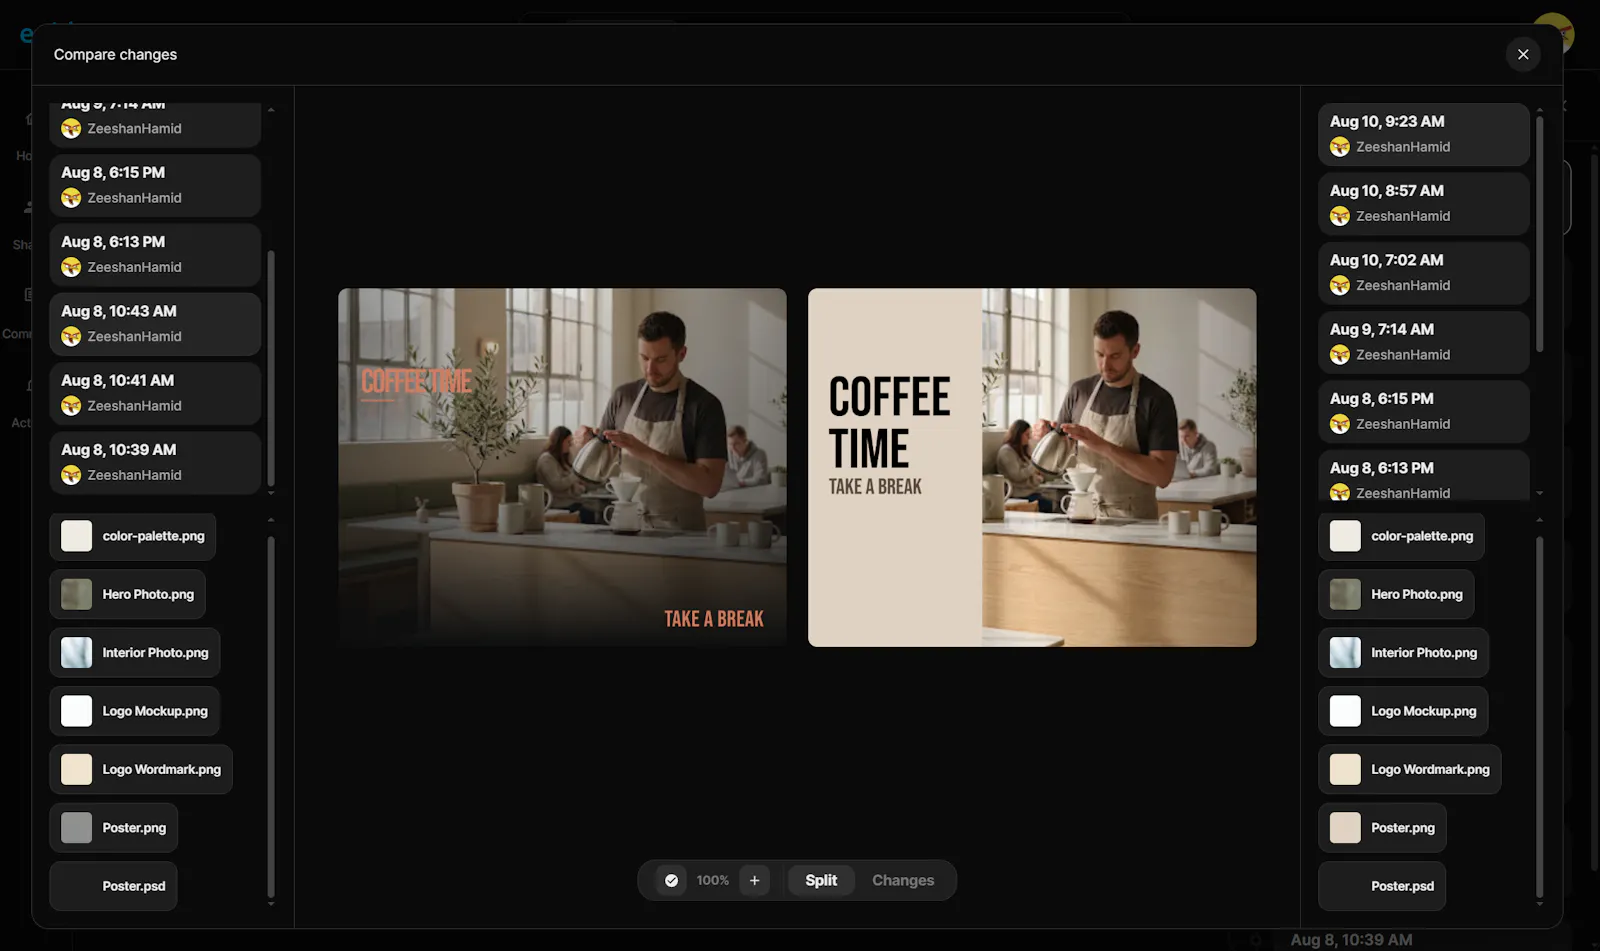Switch to the Changes view tab
Screen dimensions: 1600x951
[x=903, y=880]
